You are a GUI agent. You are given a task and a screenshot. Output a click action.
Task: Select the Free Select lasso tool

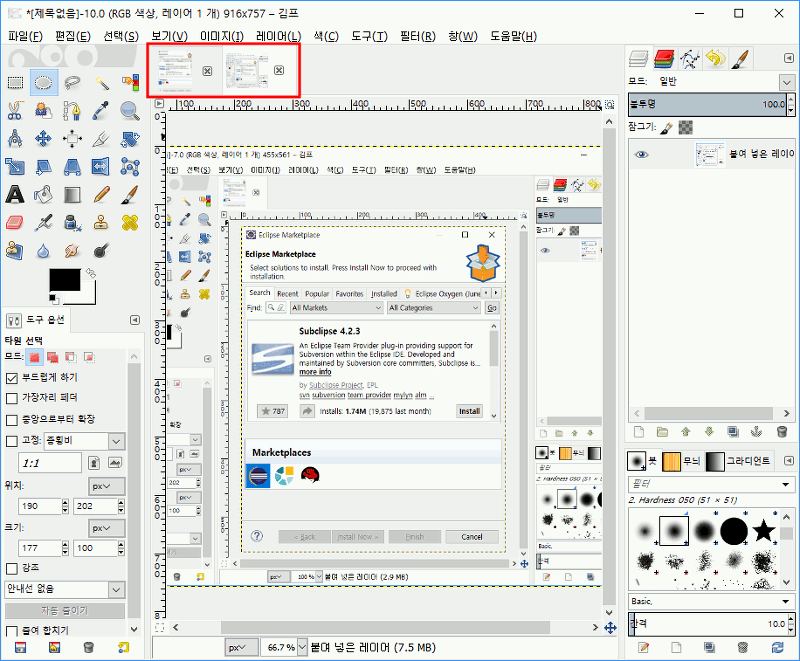click(x=73, y=83)
